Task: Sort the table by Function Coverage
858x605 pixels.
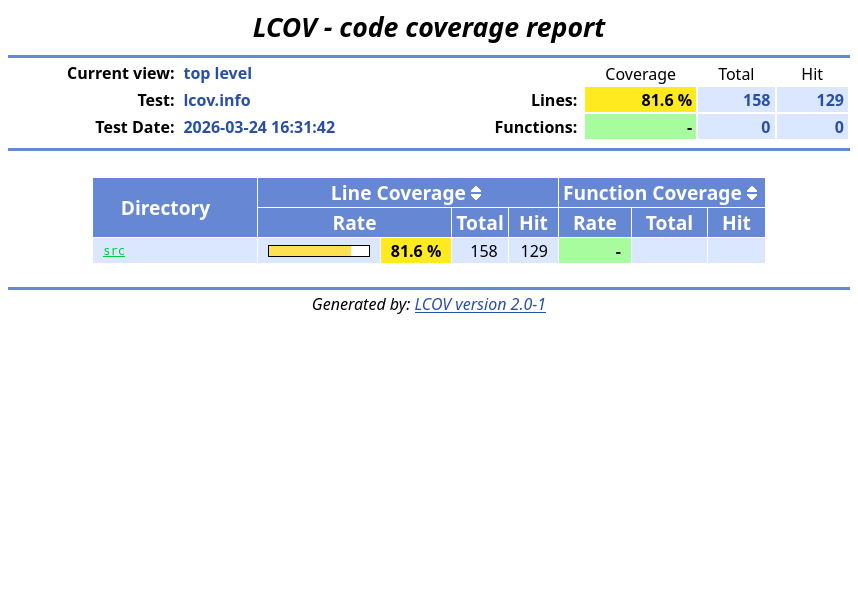Action: pos(752,194)
